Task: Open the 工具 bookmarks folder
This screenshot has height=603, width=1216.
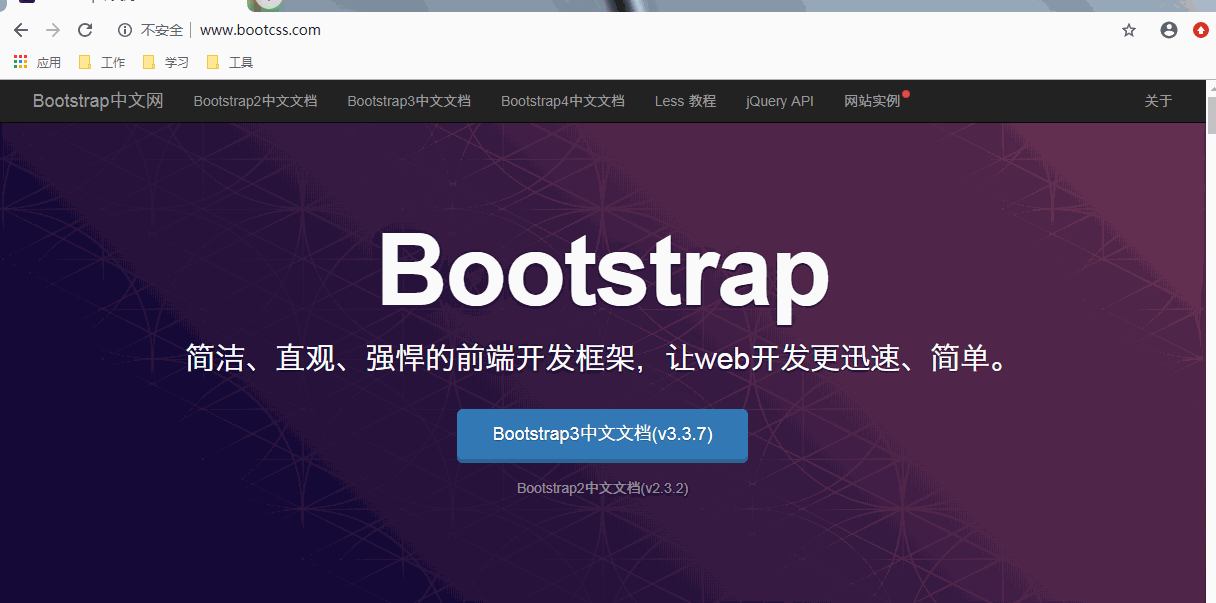Action: pyautogui.click(x=230, y=62)
